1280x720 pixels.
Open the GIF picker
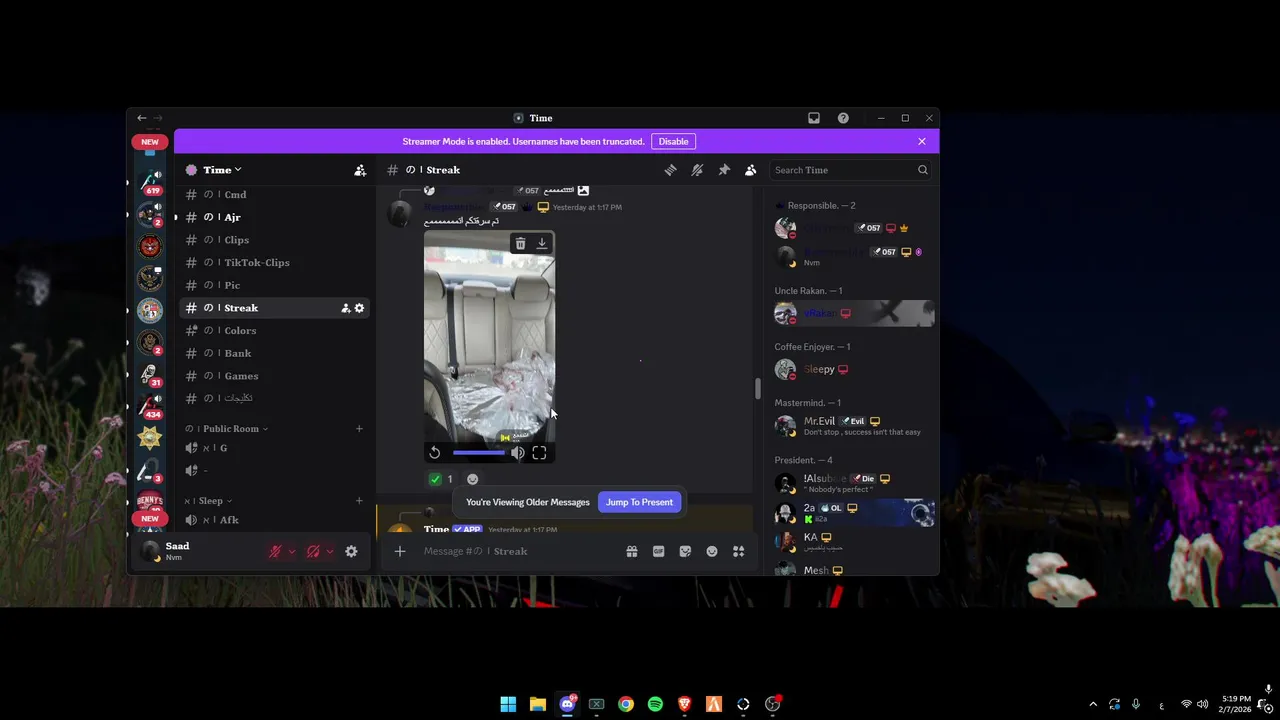[658, 551]
